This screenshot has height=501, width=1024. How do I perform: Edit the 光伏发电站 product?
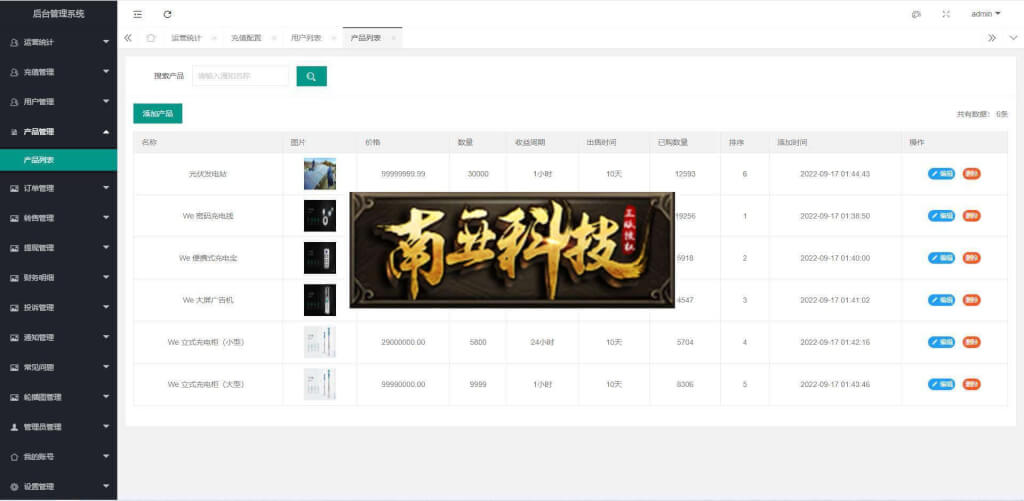(941, 174)
